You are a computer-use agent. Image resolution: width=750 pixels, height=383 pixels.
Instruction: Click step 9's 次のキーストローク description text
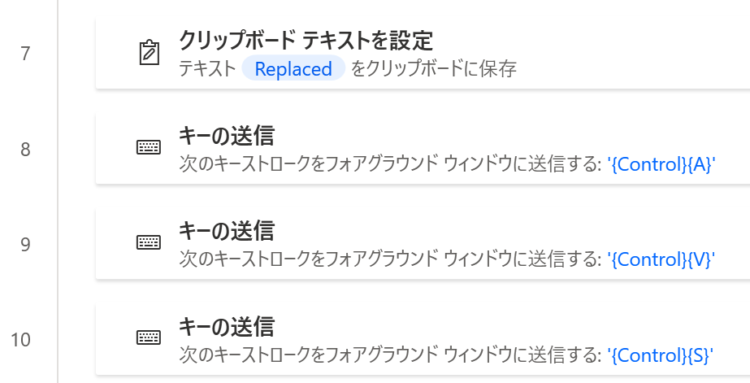click(x=390, y=260)
